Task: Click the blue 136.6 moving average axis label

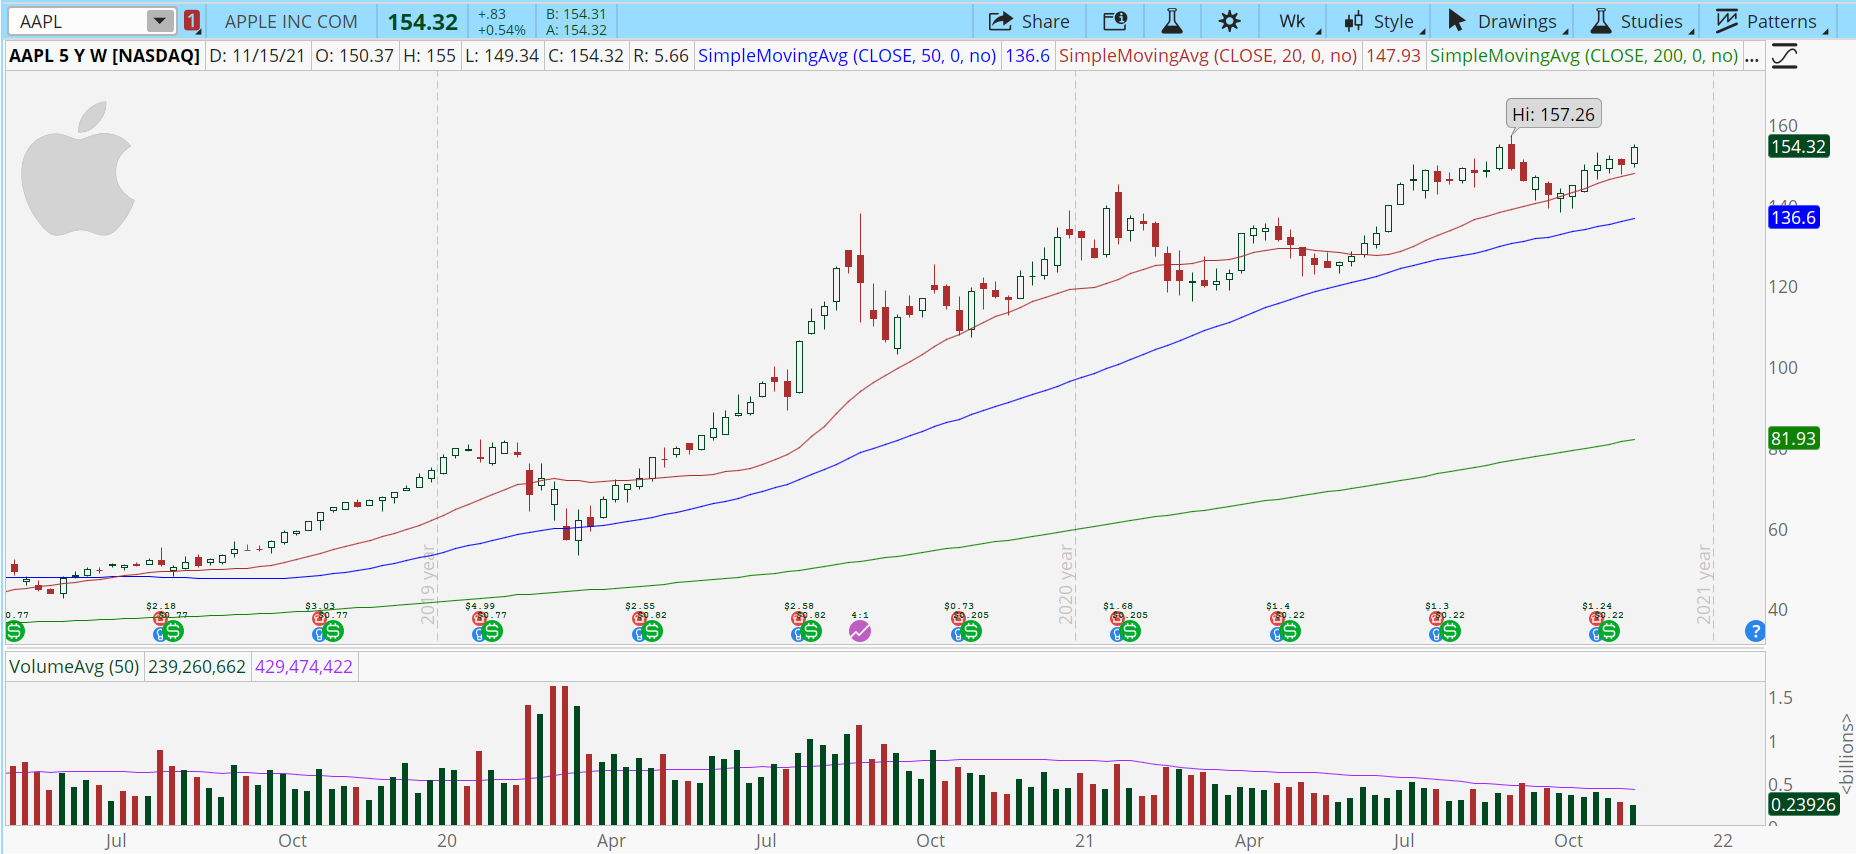Action: coord(1793,218)
